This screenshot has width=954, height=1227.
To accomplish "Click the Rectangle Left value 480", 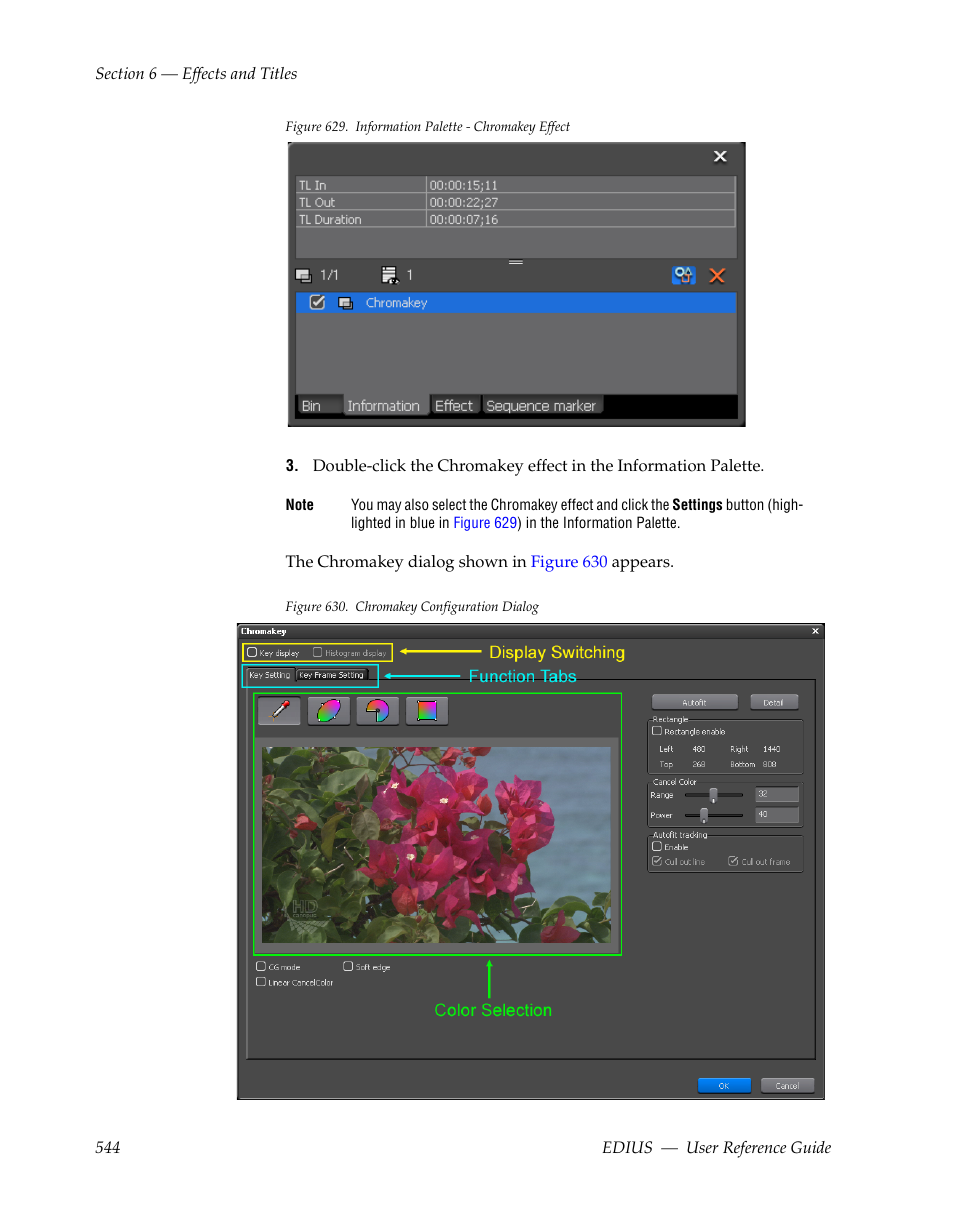I will tap(698, 749).
